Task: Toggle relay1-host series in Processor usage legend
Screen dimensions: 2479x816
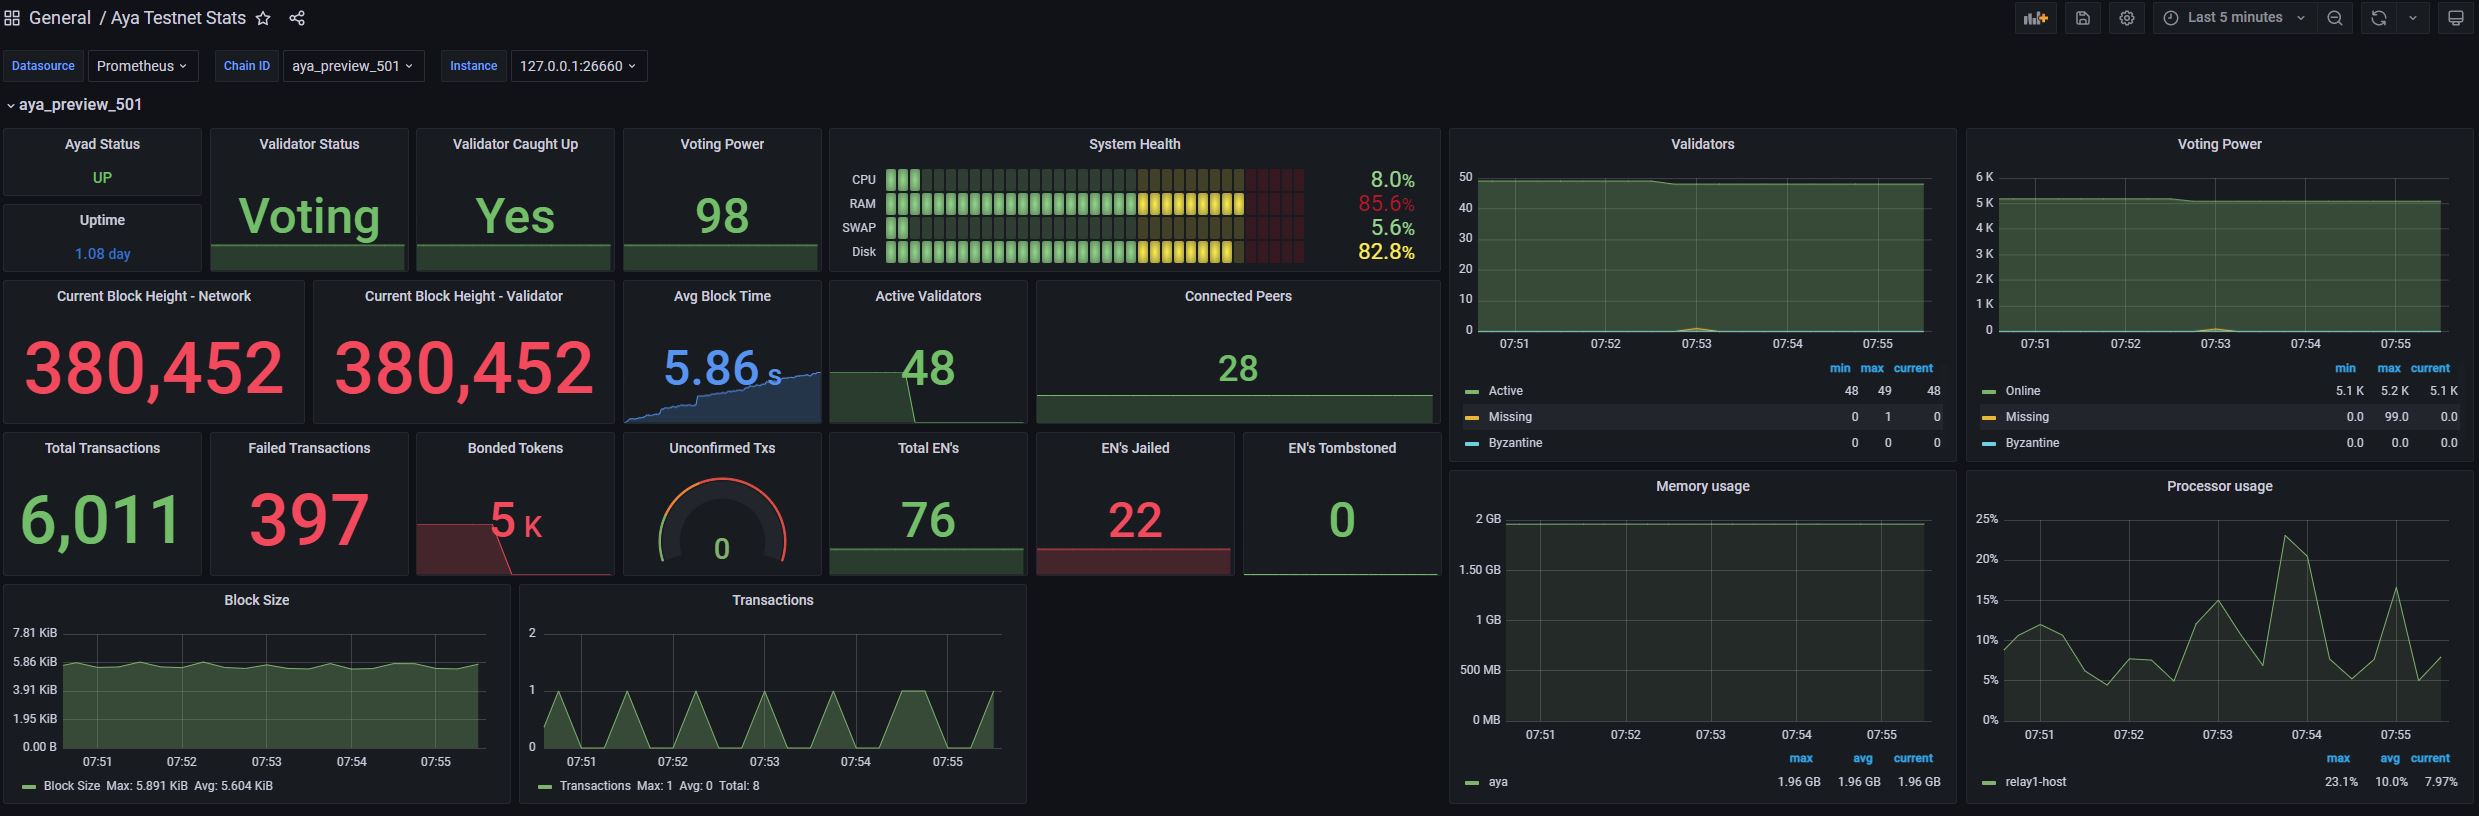Action: point(2035,782)
